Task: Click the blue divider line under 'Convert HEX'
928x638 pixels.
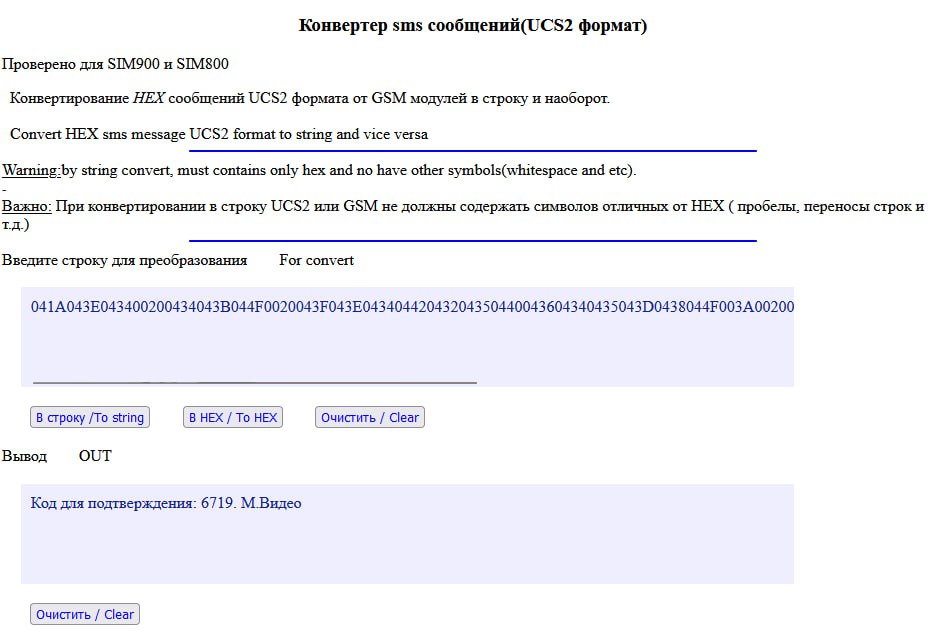Action: point(473,151)
